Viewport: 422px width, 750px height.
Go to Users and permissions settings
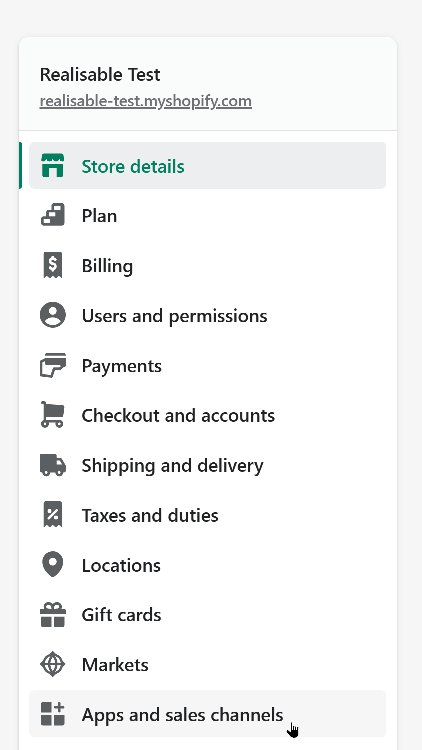pos(208,316)
